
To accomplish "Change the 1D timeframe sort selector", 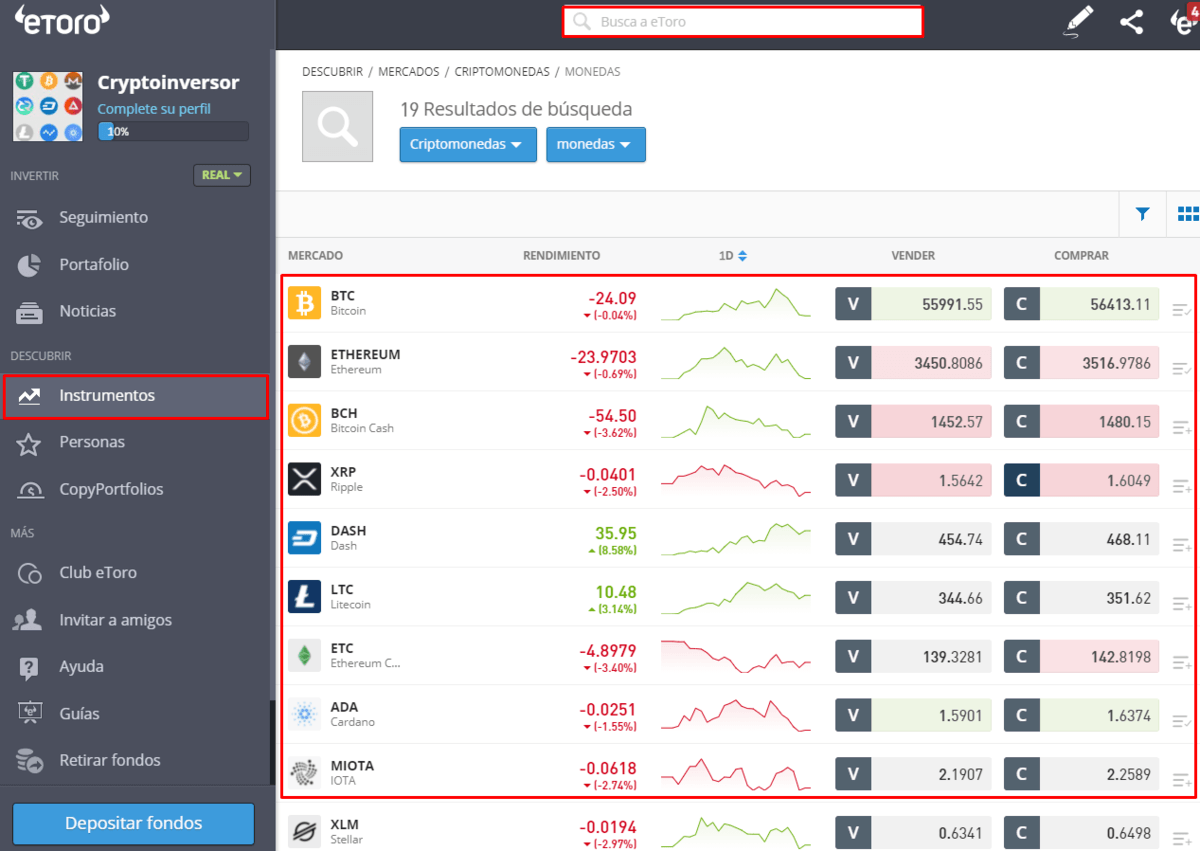I will 733,256.
